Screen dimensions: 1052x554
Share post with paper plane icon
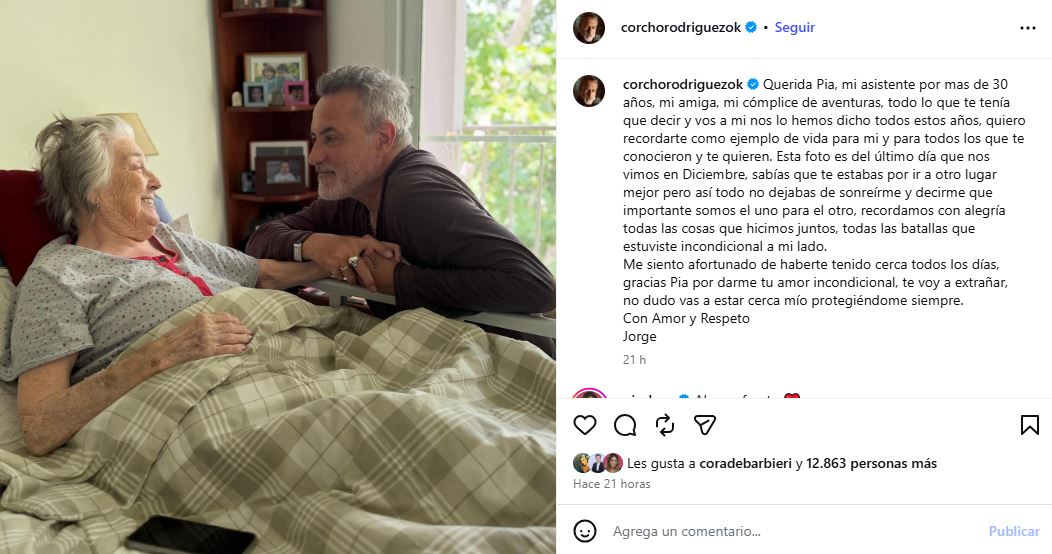point(704,425)
